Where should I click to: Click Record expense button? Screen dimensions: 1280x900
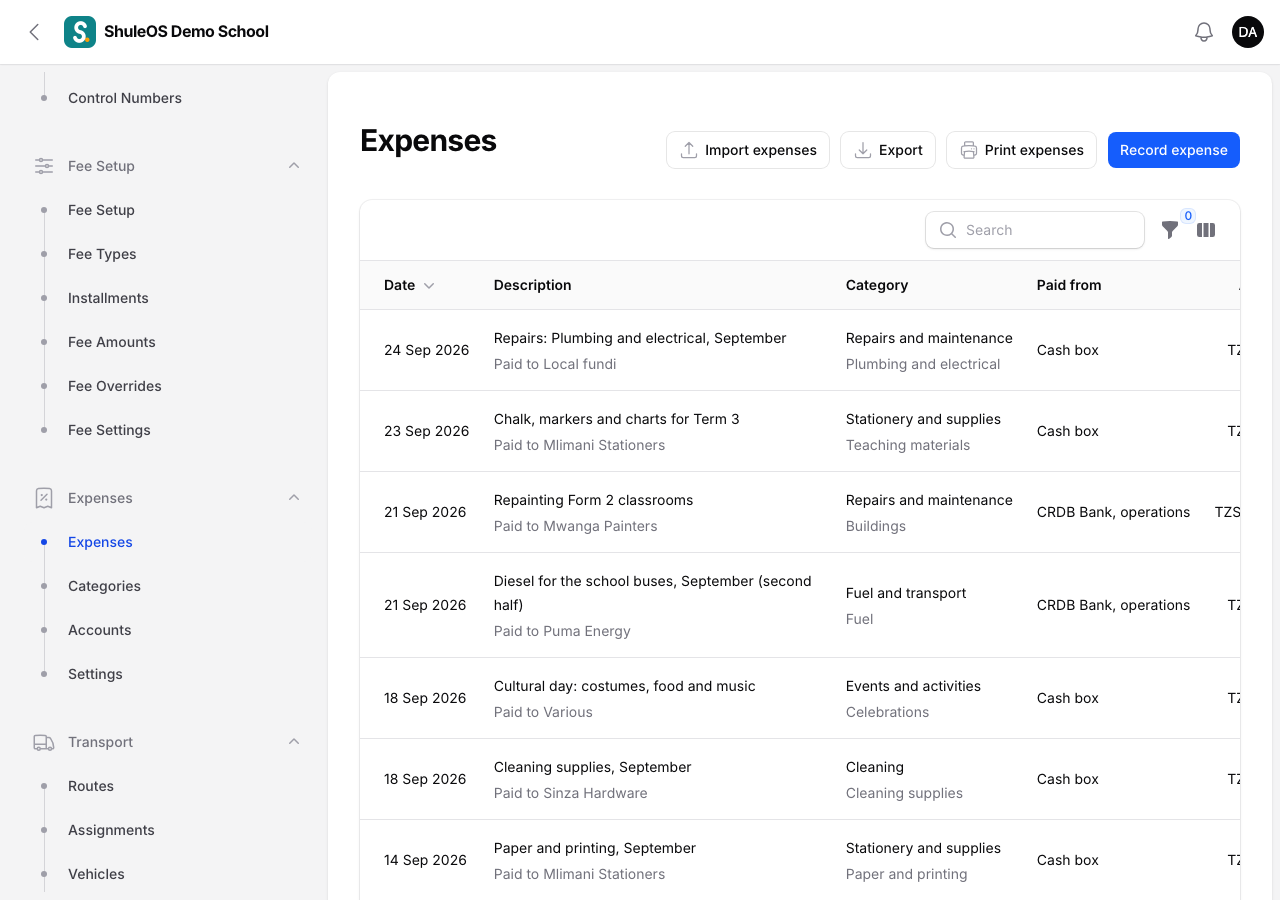[1174, 150]
